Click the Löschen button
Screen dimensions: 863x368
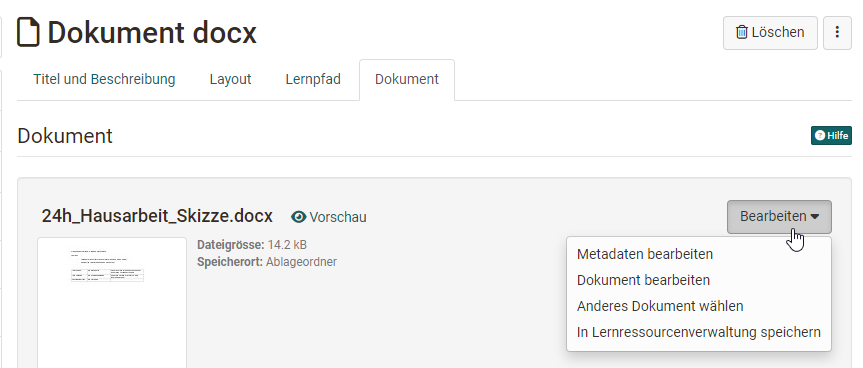click(x=770, y=32)
